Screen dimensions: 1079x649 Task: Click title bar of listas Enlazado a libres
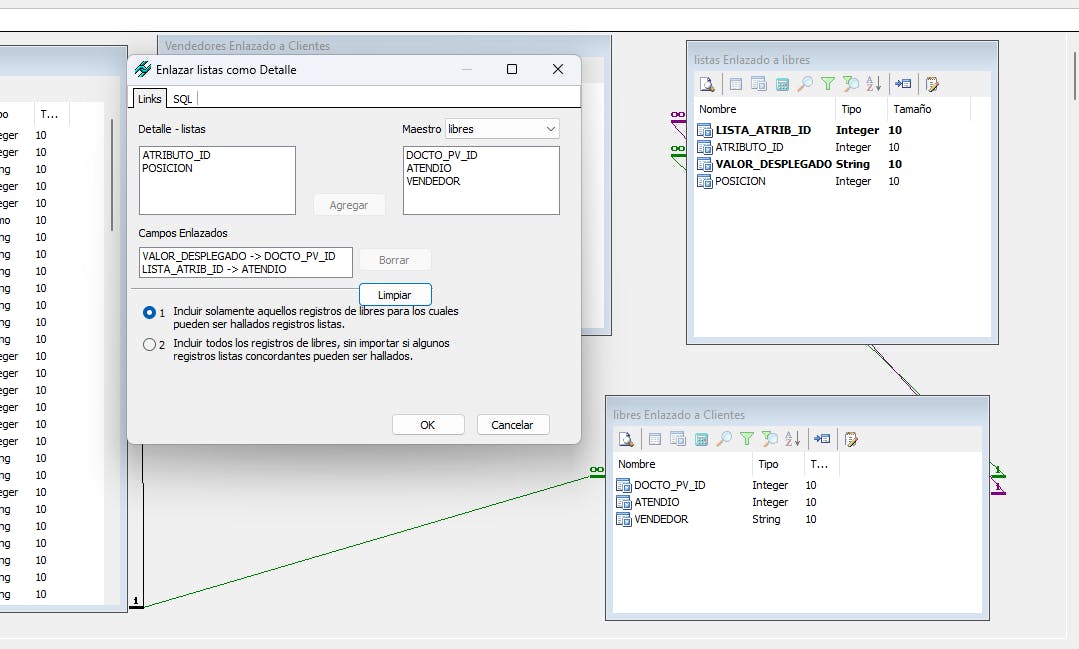[x=842, y=59]
